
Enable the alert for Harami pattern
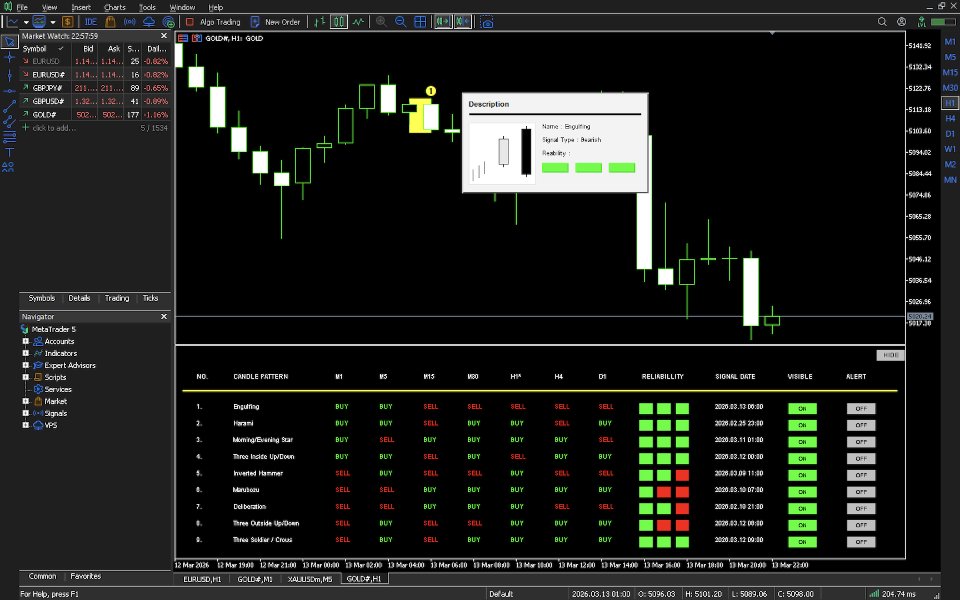click(x=861, y=424)
